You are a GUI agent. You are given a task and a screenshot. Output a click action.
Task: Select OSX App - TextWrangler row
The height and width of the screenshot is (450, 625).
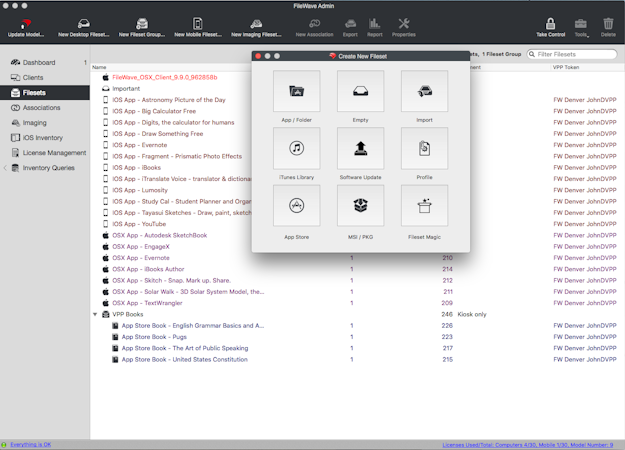point(147,303)
